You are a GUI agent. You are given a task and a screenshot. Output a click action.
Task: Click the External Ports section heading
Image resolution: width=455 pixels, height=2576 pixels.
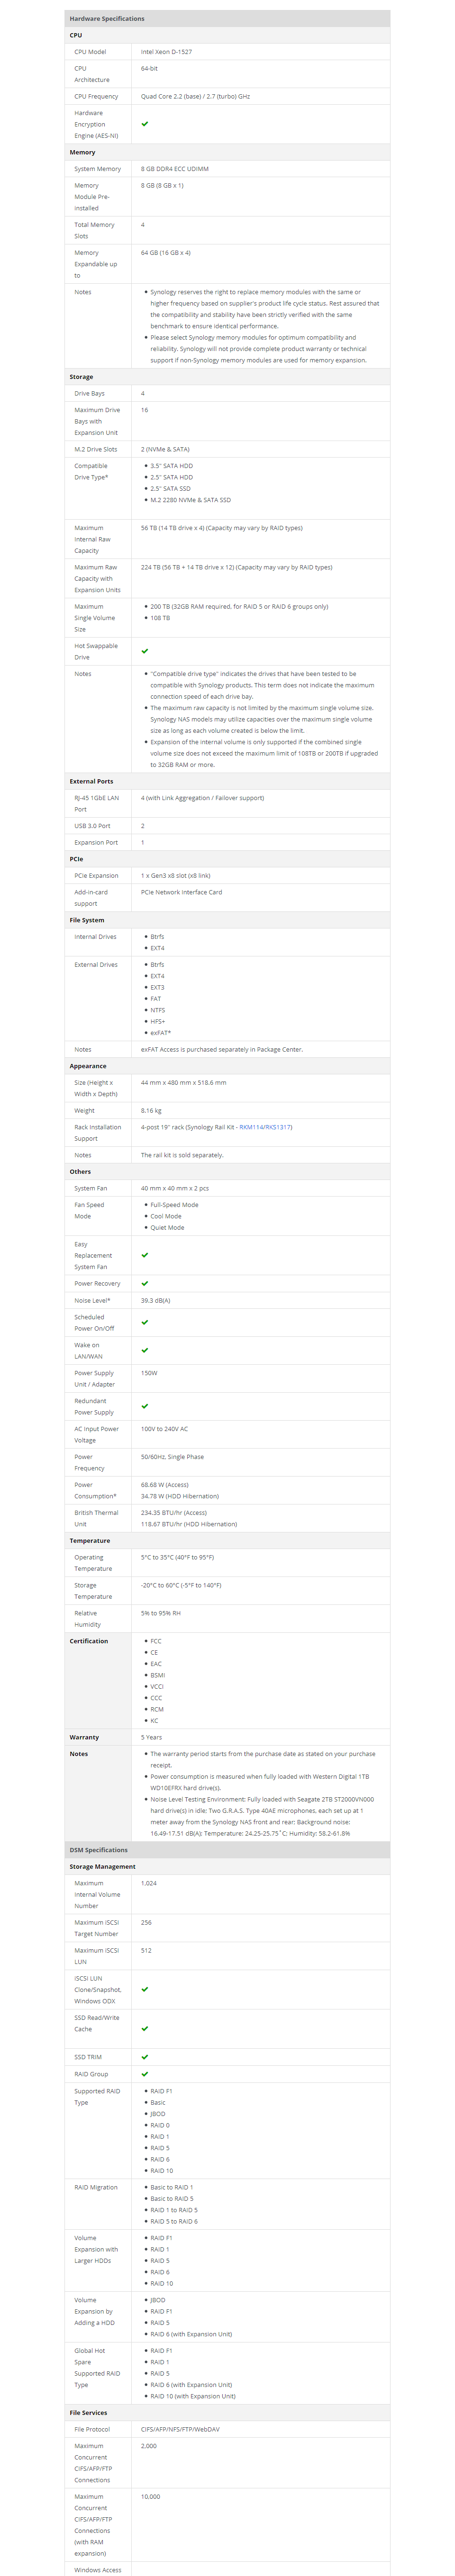(91, 781)
